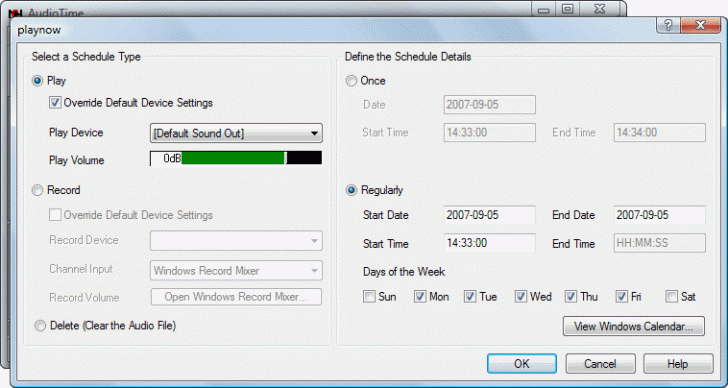Check the Sun day checkbox
The image size is (728, 388).
pos(369,297)
